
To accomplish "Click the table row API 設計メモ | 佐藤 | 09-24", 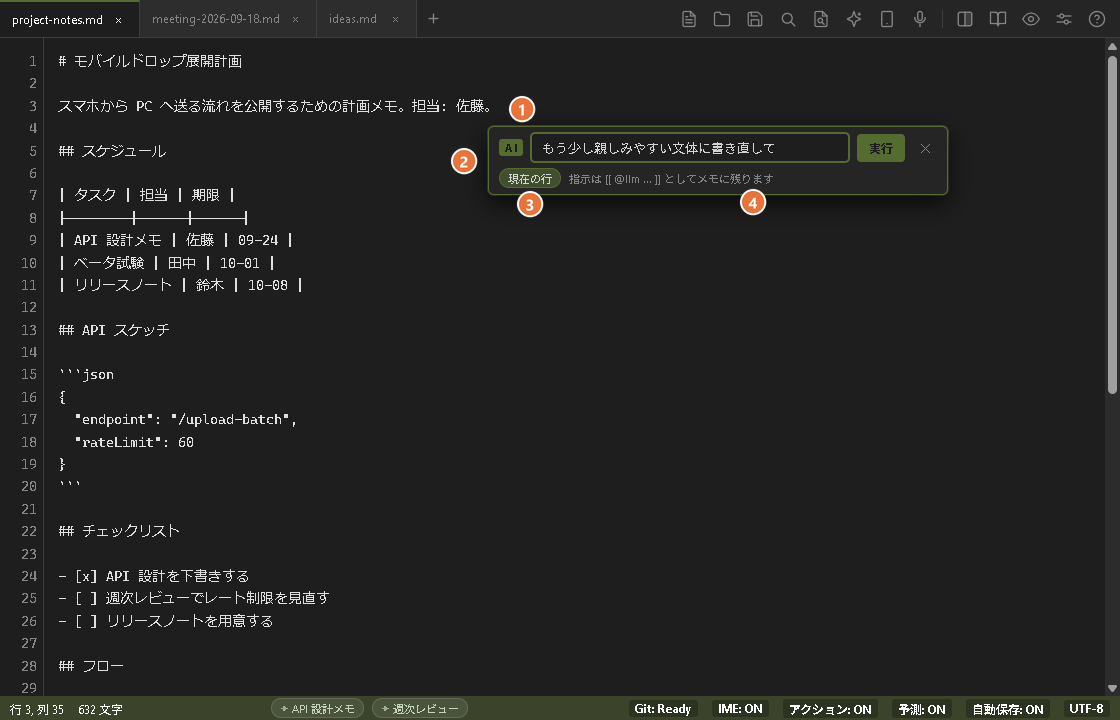I will [176, 240].
